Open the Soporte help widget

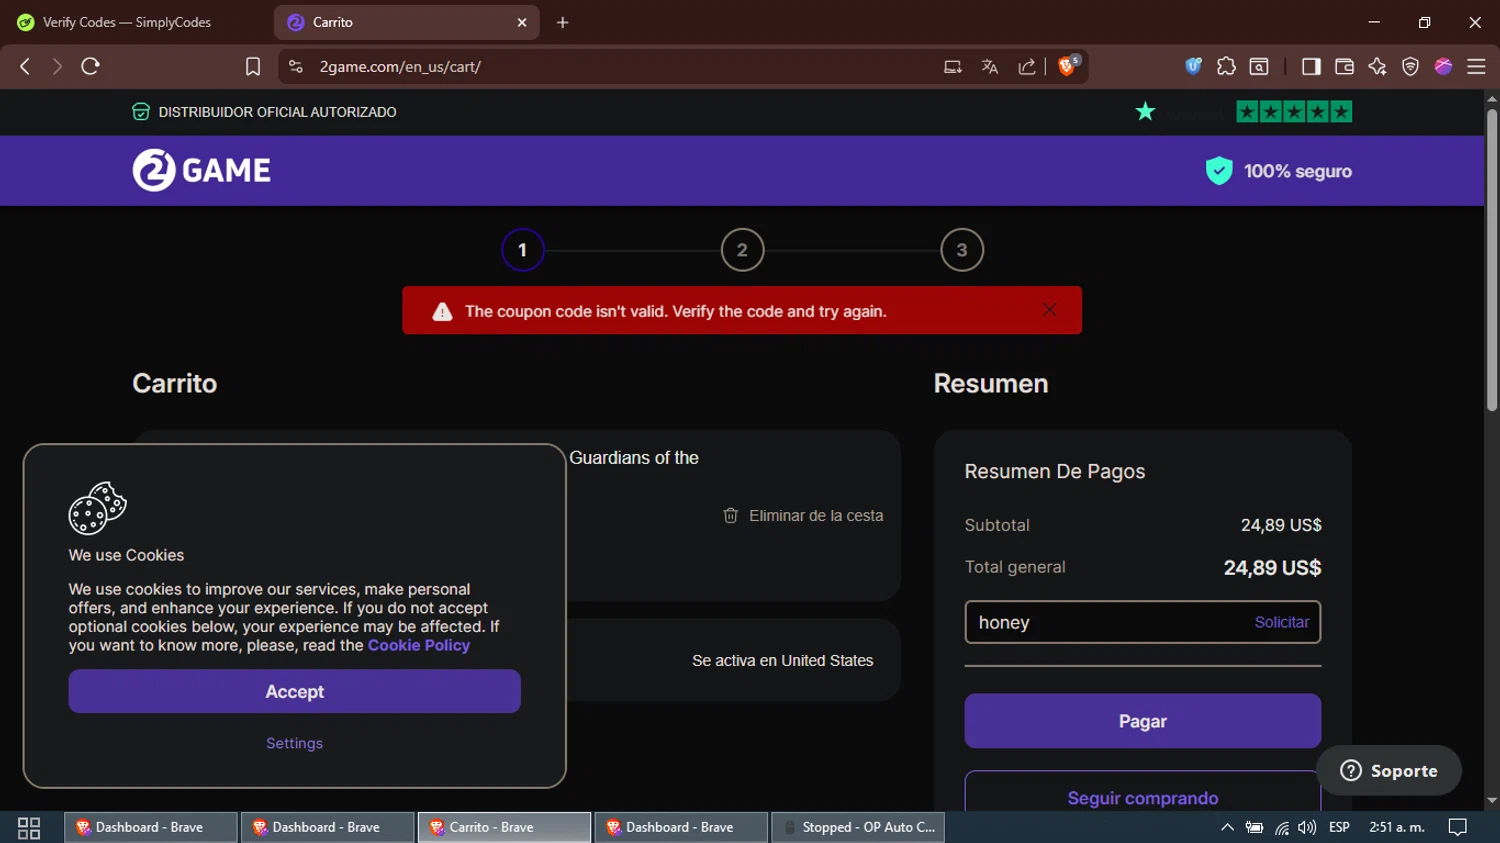(1389, 770)
